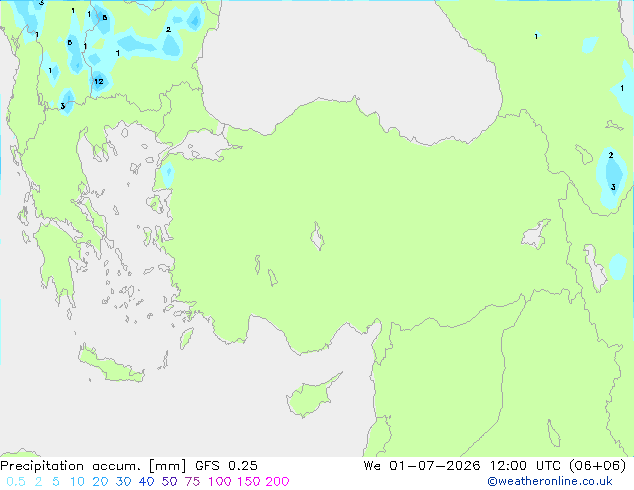Click the 10 mm legend value
The width and height of the screenshot is (634, 490).
(77, 482)
